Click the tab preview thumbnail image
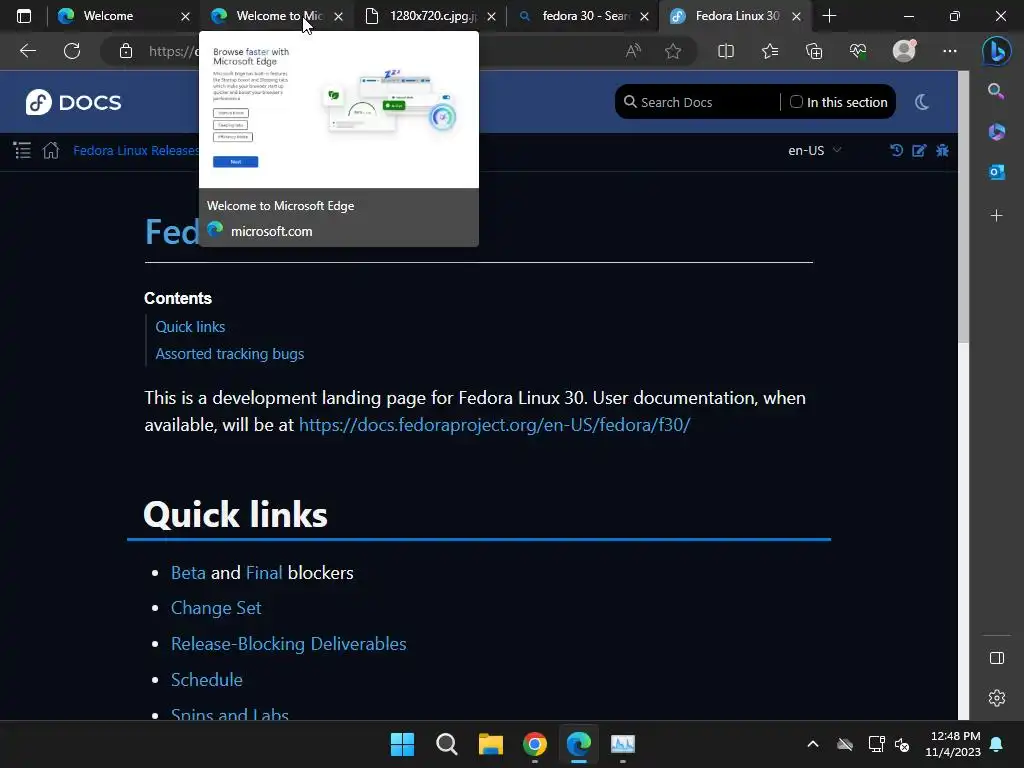The height and width of the screenshot is (768, 1024). (338, 110)
